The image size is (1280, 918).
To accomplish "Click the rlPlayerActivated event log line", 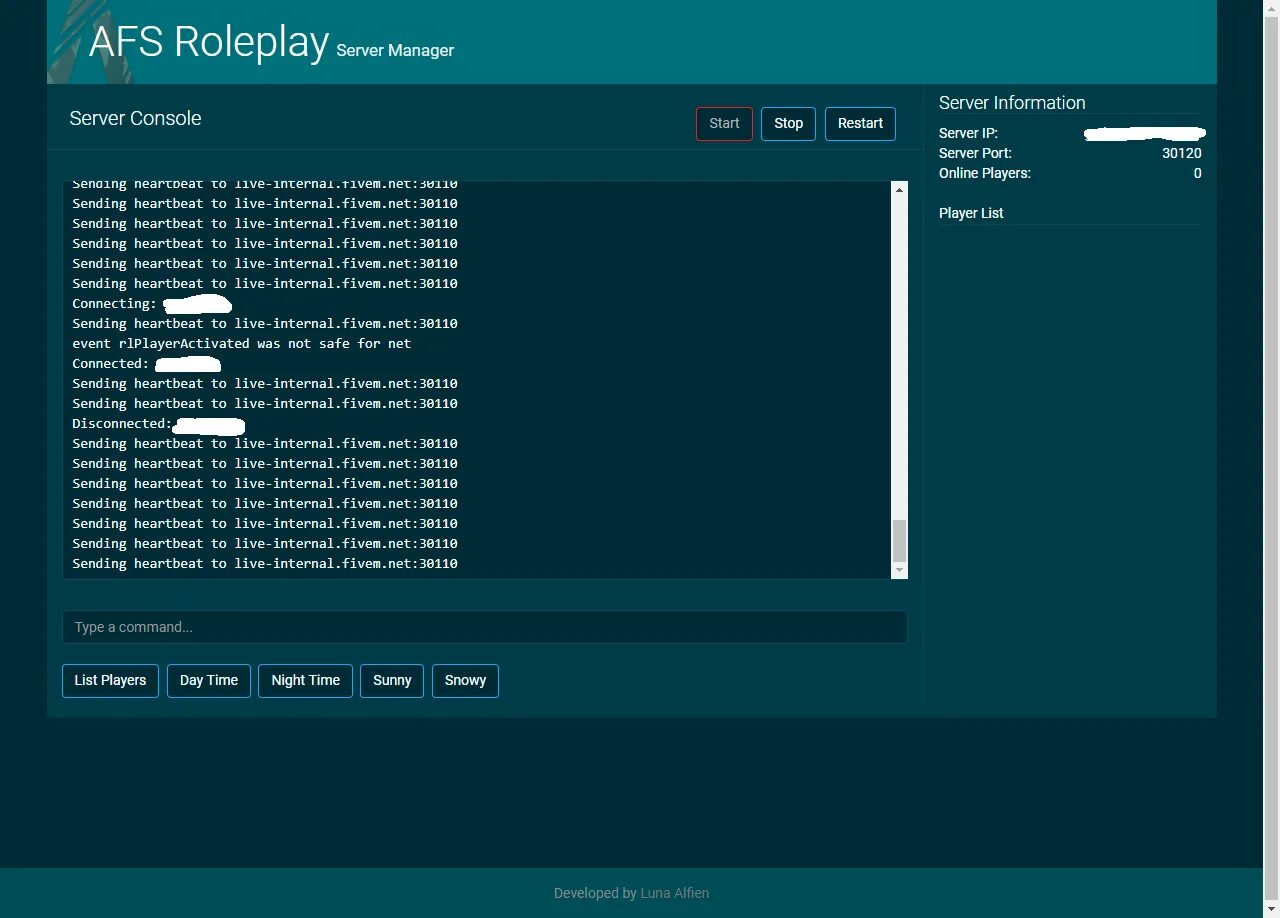I will [x=241, y=344].
